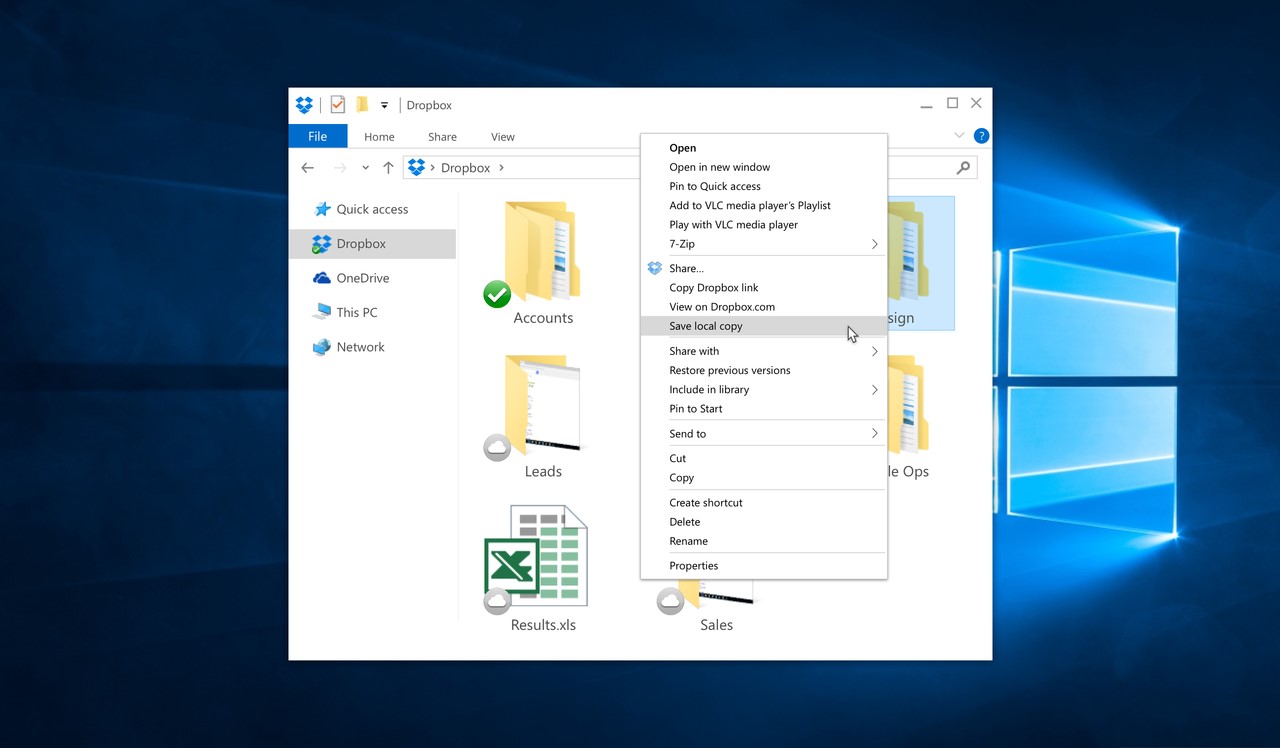Choose Save local copy
Viewport: 1280px width, 748px height.
point(764,326)
